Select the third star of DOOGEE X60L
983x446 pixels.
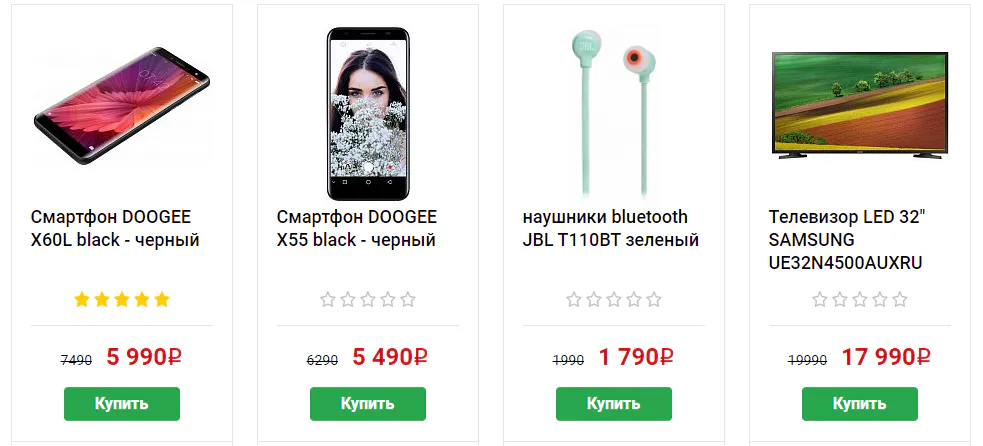[x=122, y=299]
